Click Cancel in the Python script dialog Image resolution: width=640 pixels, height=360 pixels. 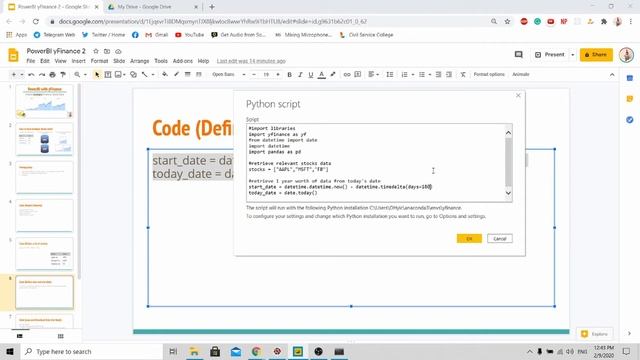(500, 239)
